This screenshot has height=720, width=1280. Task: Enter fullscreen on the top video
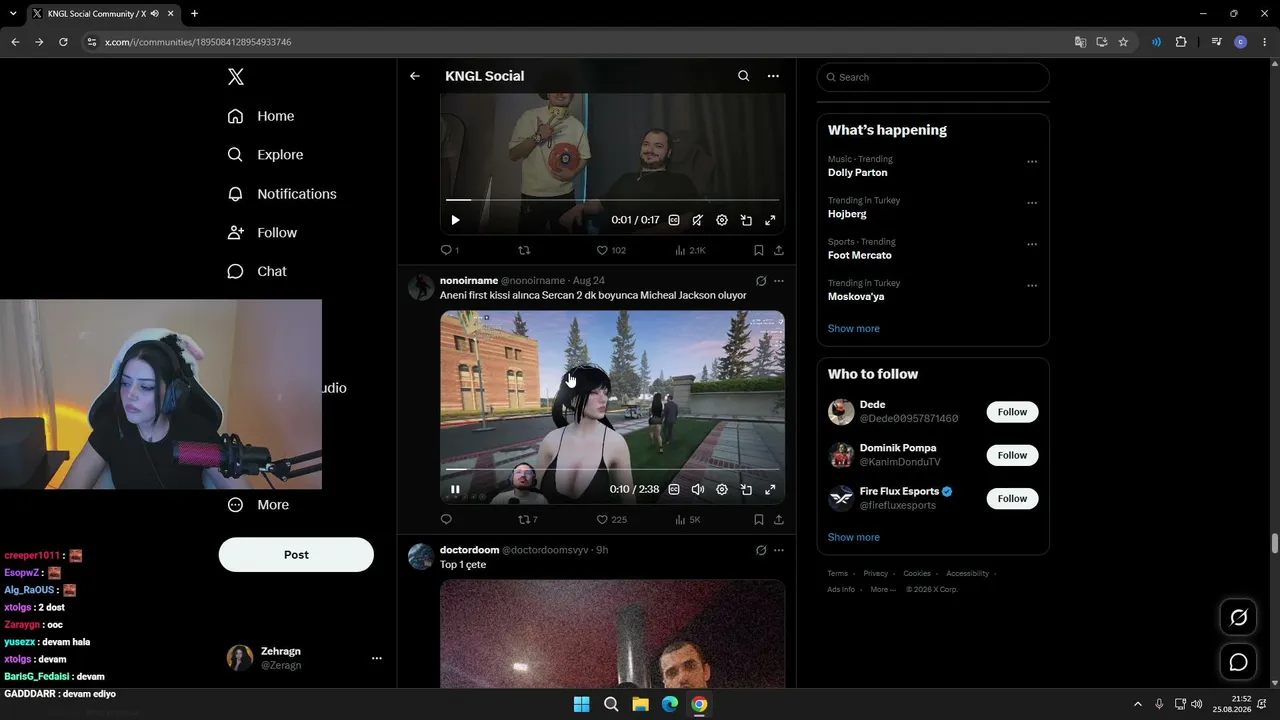point(770,220)
